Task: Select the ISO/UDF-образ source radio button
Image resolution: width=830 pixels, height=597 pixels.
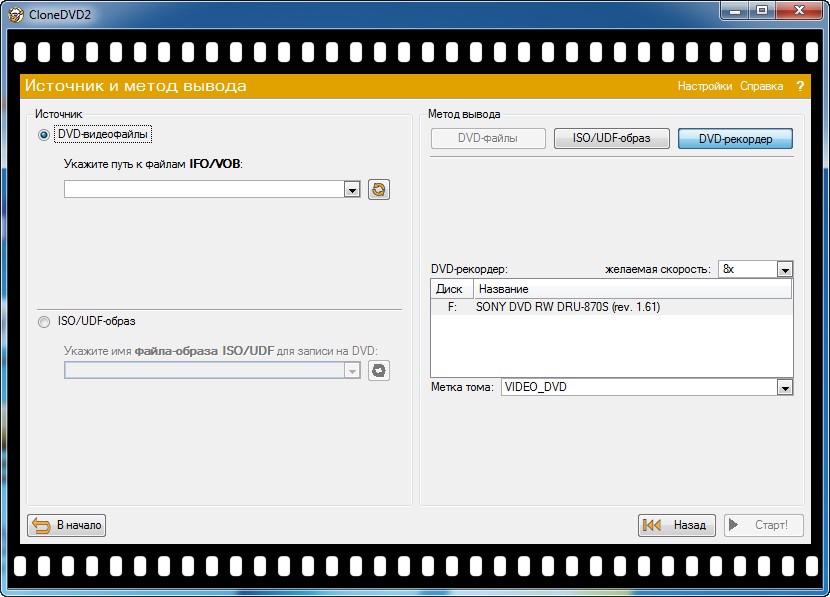Action: [x=44, y=322]
